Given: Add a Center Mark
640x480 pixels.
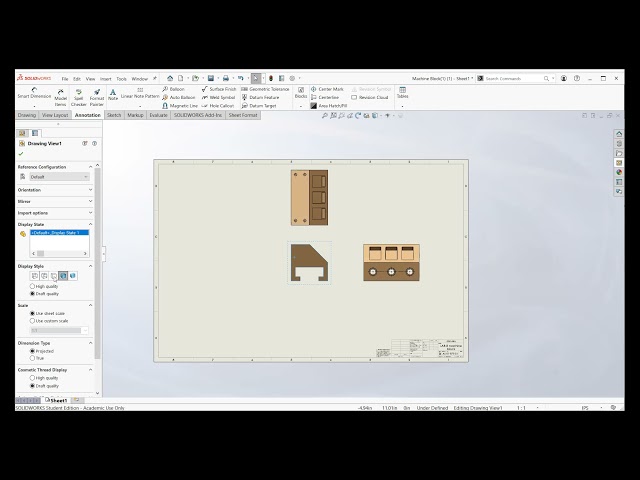Looking at the screenshot, I should click(327, 89).
